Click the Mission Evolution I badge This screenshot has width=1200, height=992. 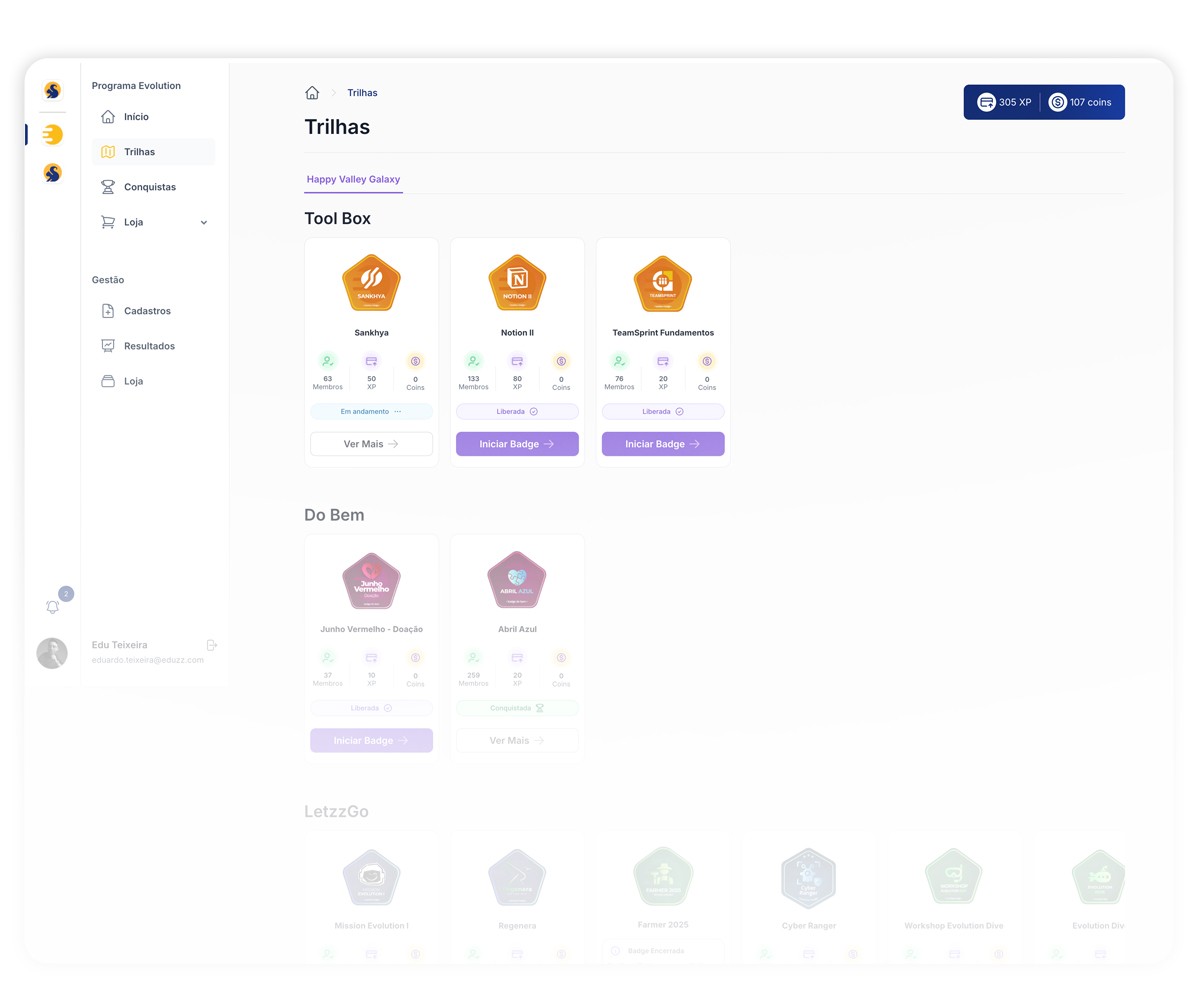point(371,877)
